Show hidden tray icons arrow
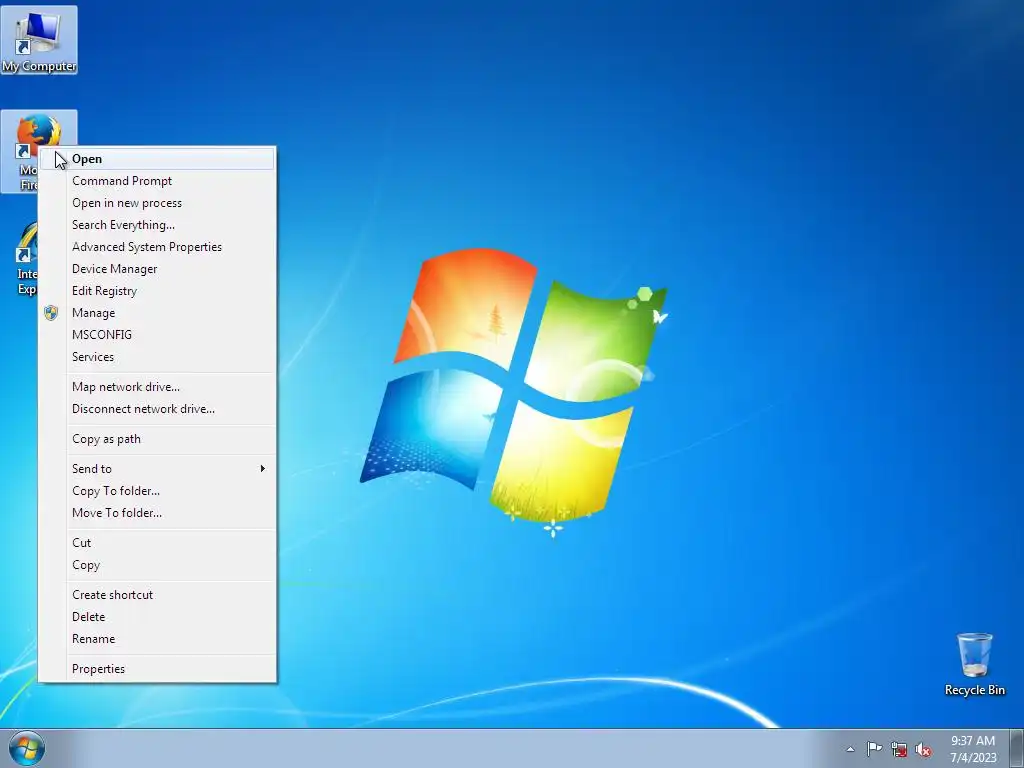Viewport: 1024px width, 768px height. coord(850,749)
